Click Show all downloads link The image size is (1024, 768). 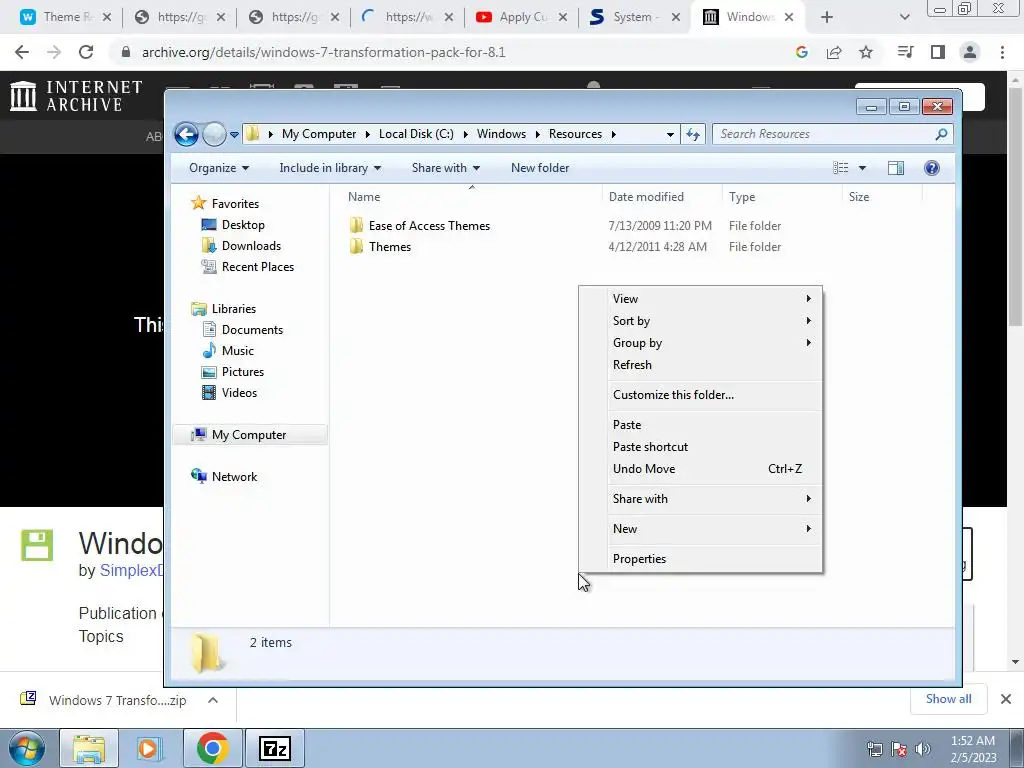(948, 699)
